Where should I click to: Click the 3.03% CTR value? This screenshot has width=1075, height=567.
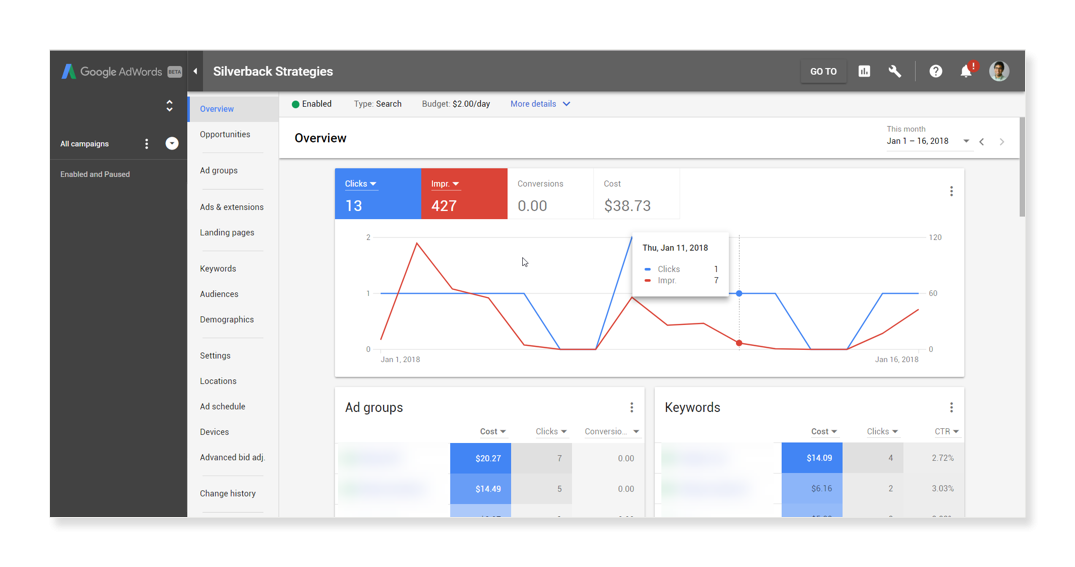coord(943,489)
